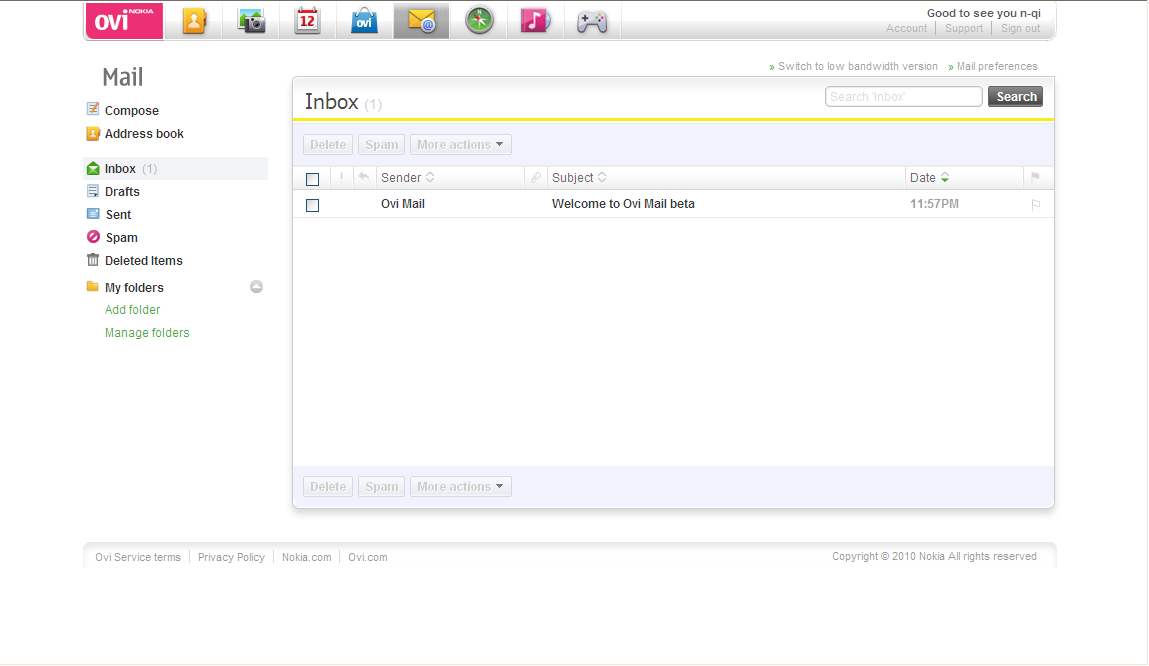This screenshot has width=1149, height=666.
Task: Click the Address book icon in sidebar
Action: coord(93,133)
